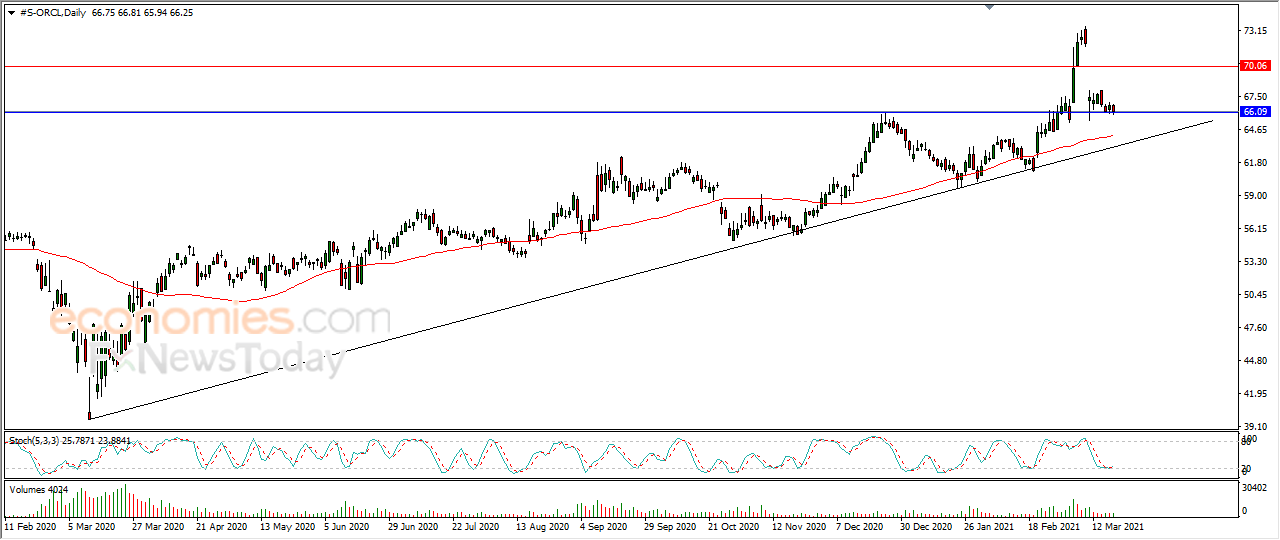Click the Volumes 4024 indicator label
The width and height of the screenshot is (1280, 540).
pyautogui.click(x=39, y=489)
